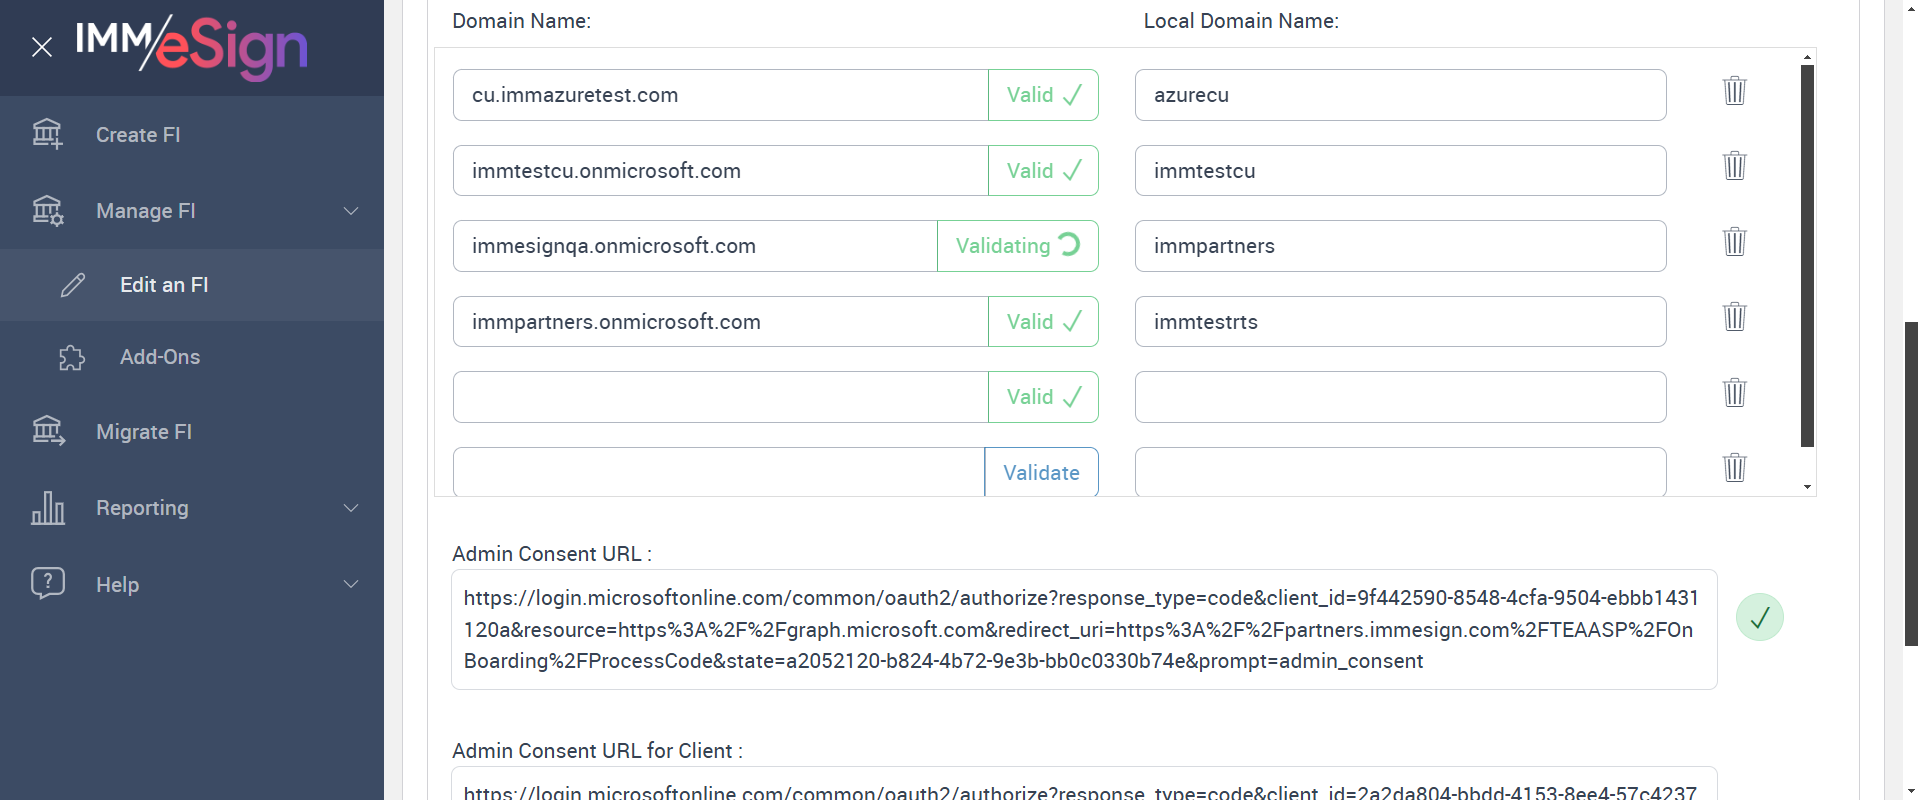Click the Create FI bank icon
This screenshot has height=800, width=1920.
pyautogui.click(x=47, y=134)
